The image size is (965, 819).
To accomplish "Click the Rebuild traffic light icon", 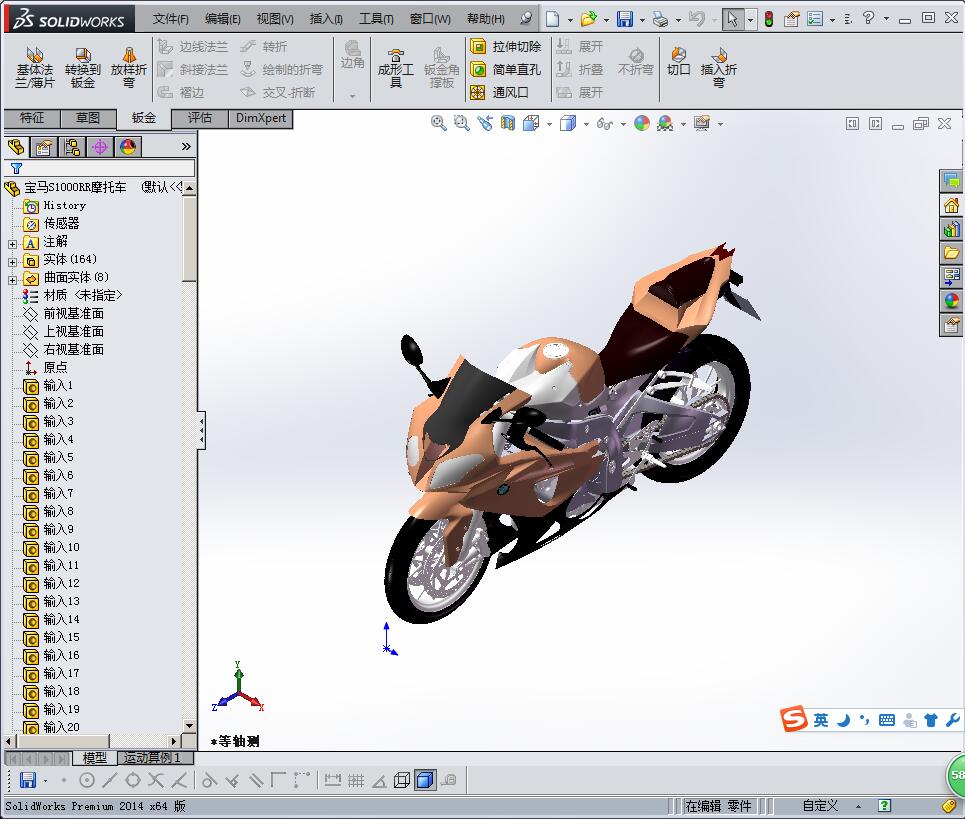I will (x=769, y=19).
